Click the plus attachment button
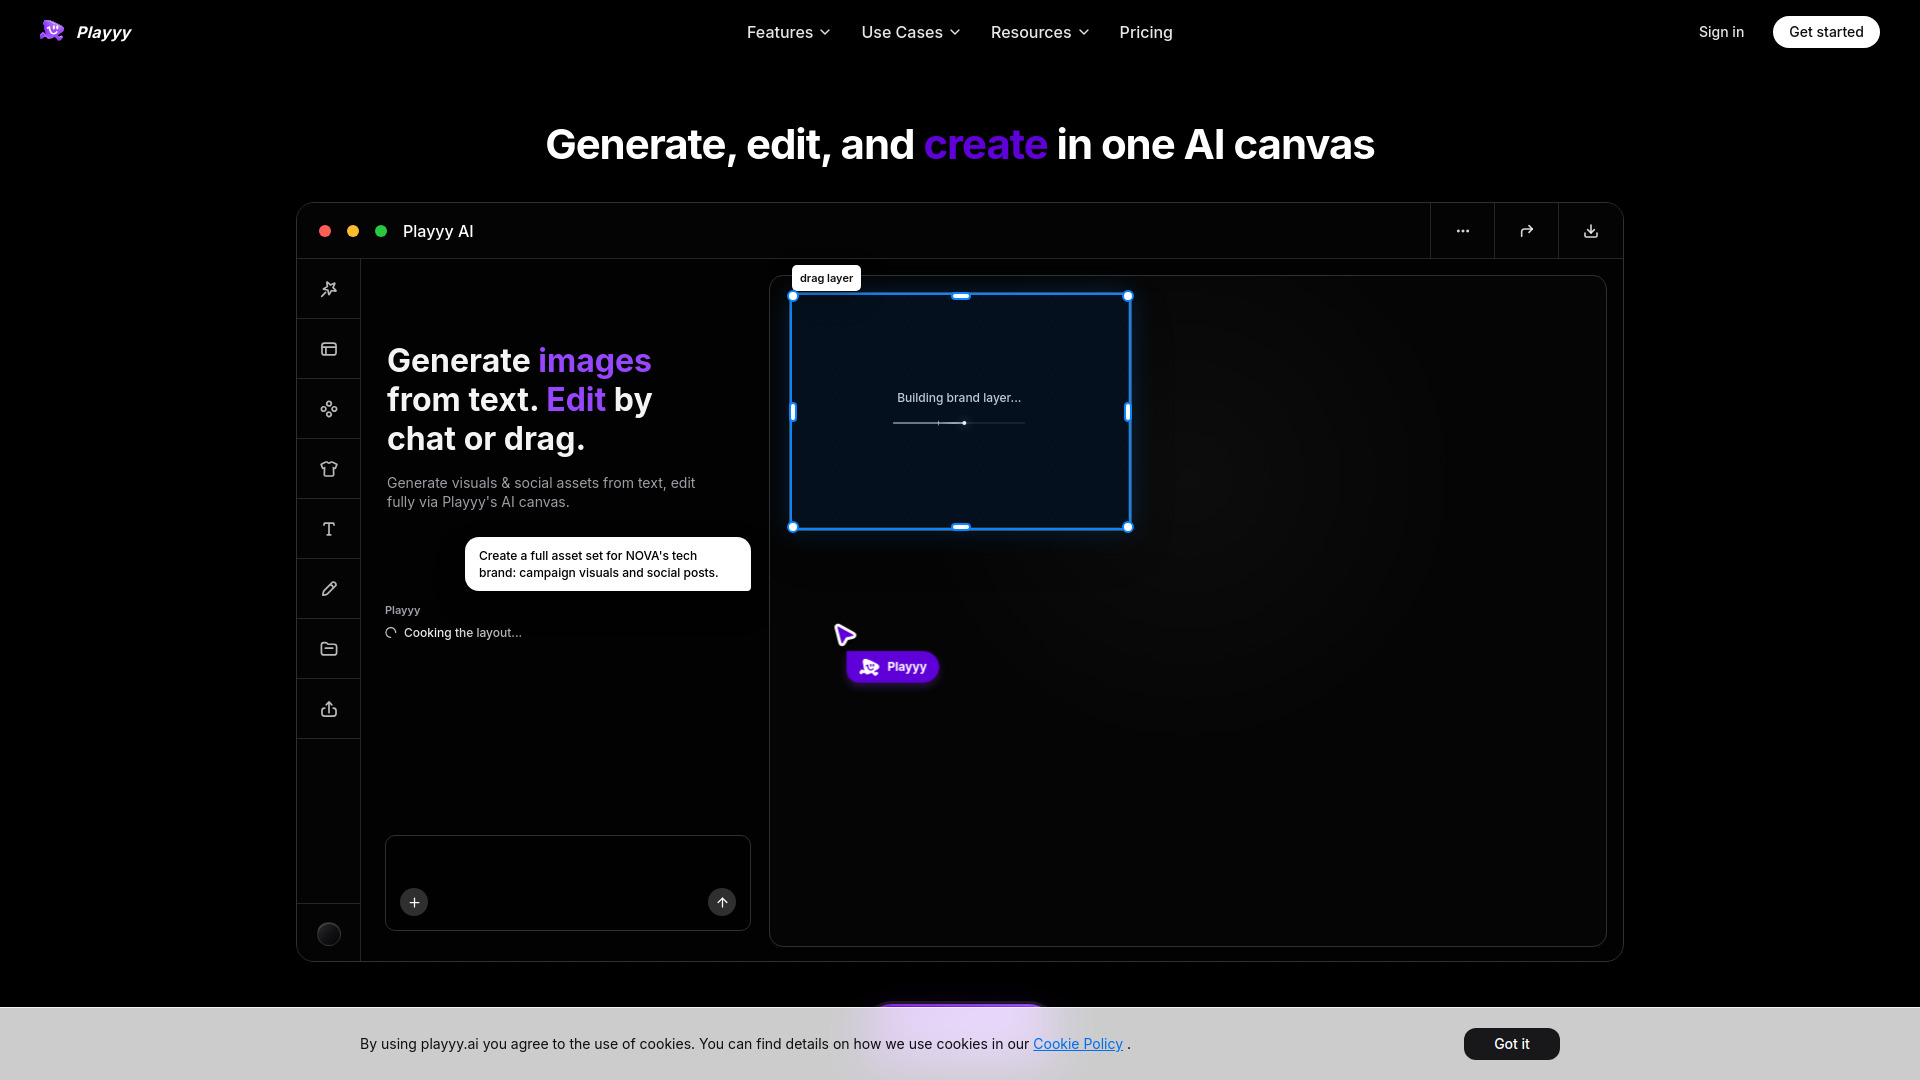1920x1080 pixels. click(414, 902)
